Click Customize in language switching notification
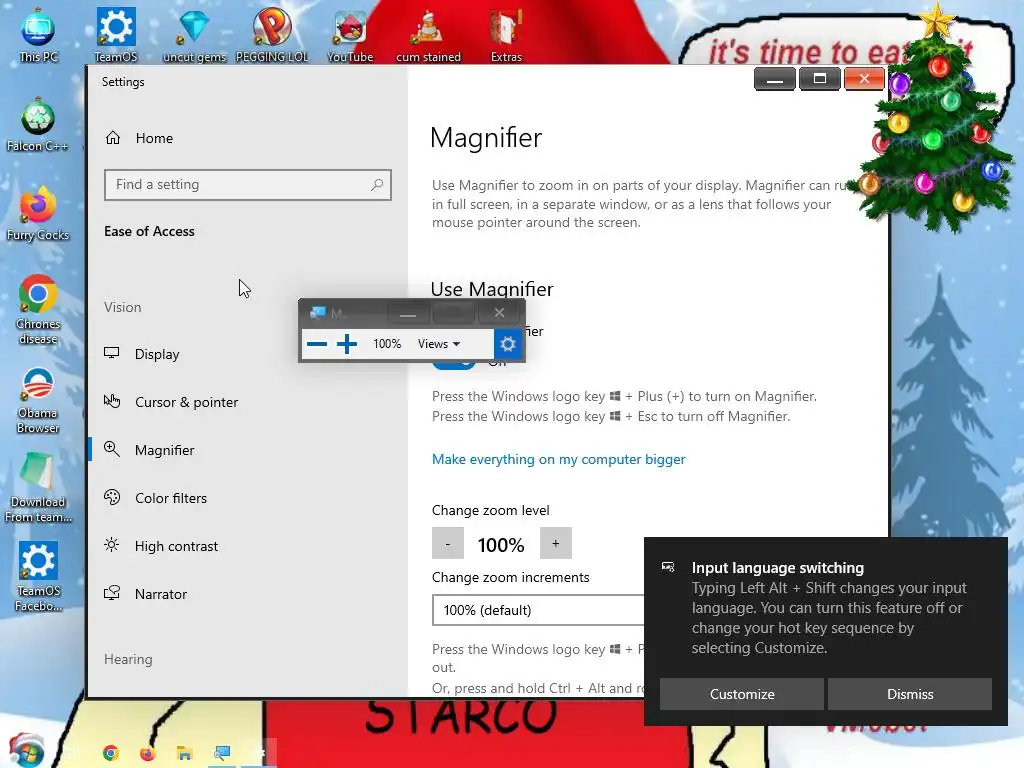 (742, 694)
